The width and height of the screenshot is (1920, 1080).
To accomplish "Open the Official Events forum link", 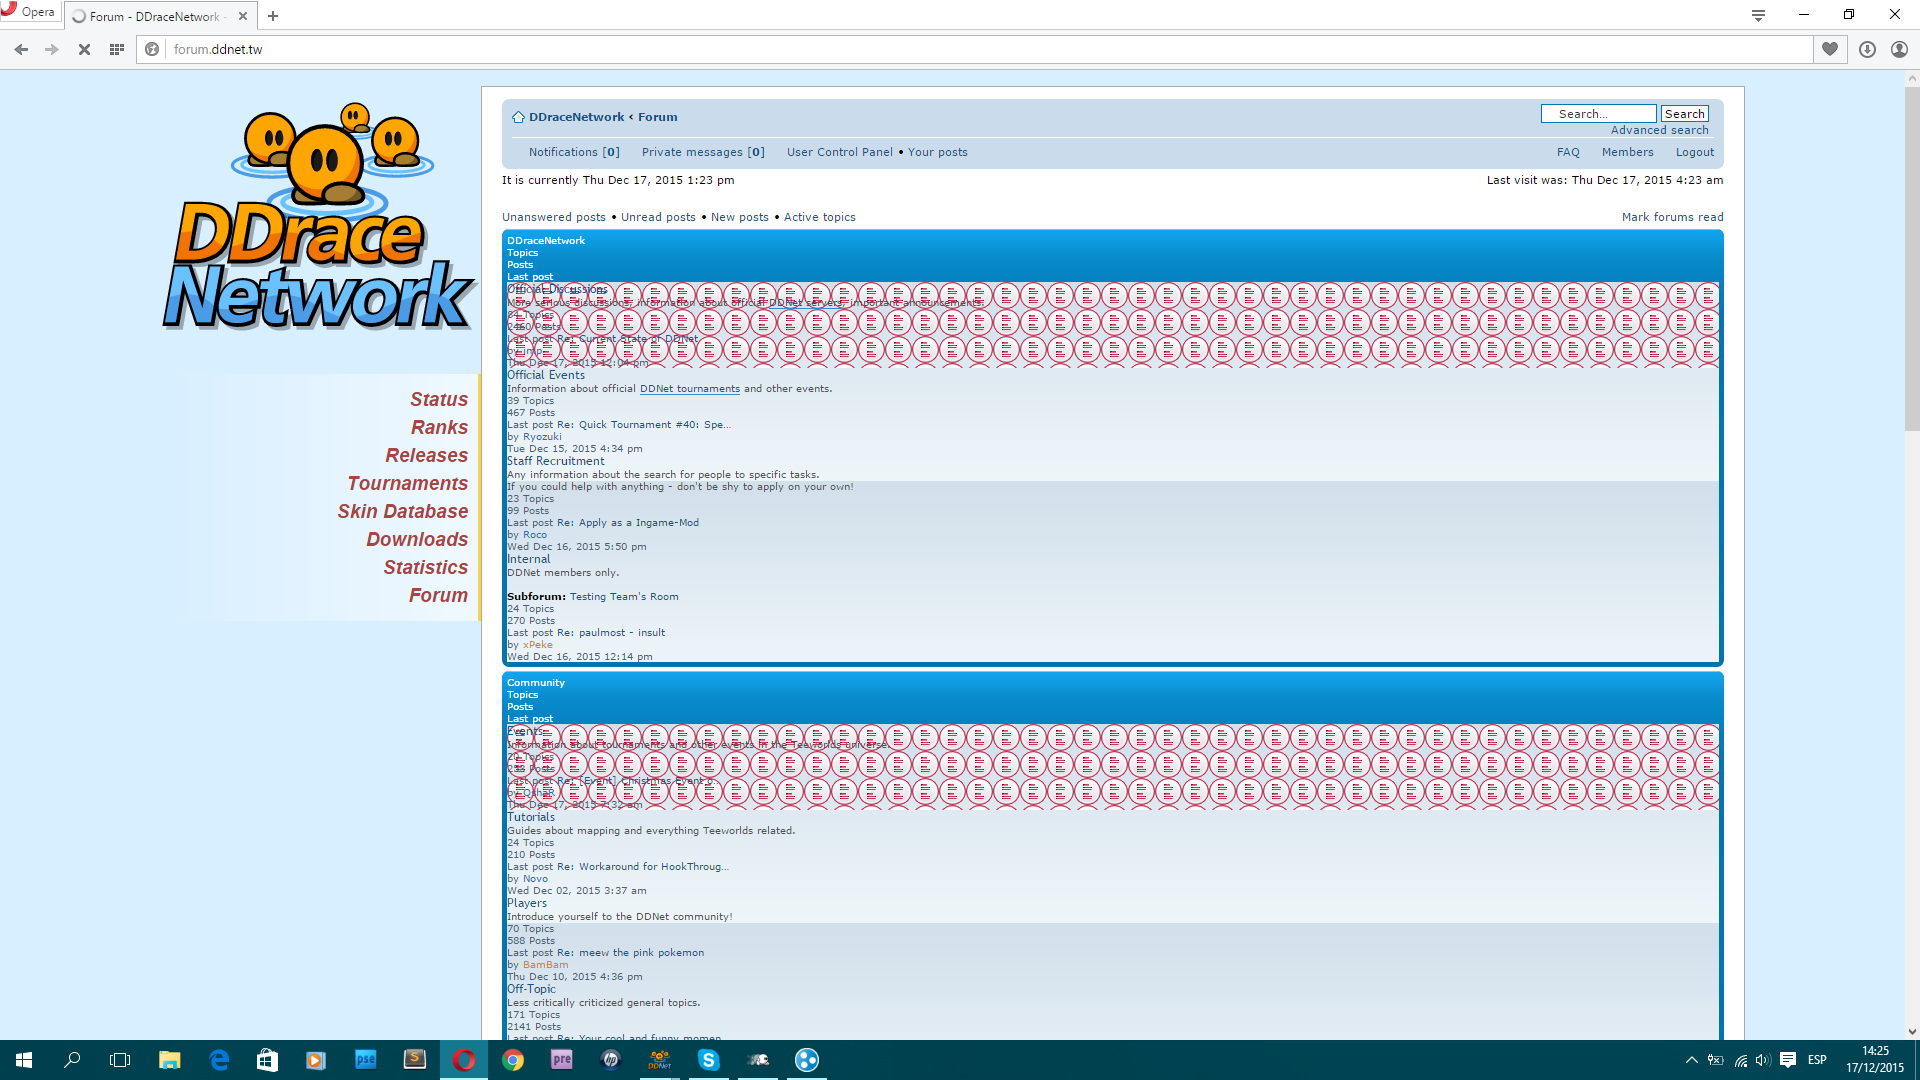I will click(546, 375).
